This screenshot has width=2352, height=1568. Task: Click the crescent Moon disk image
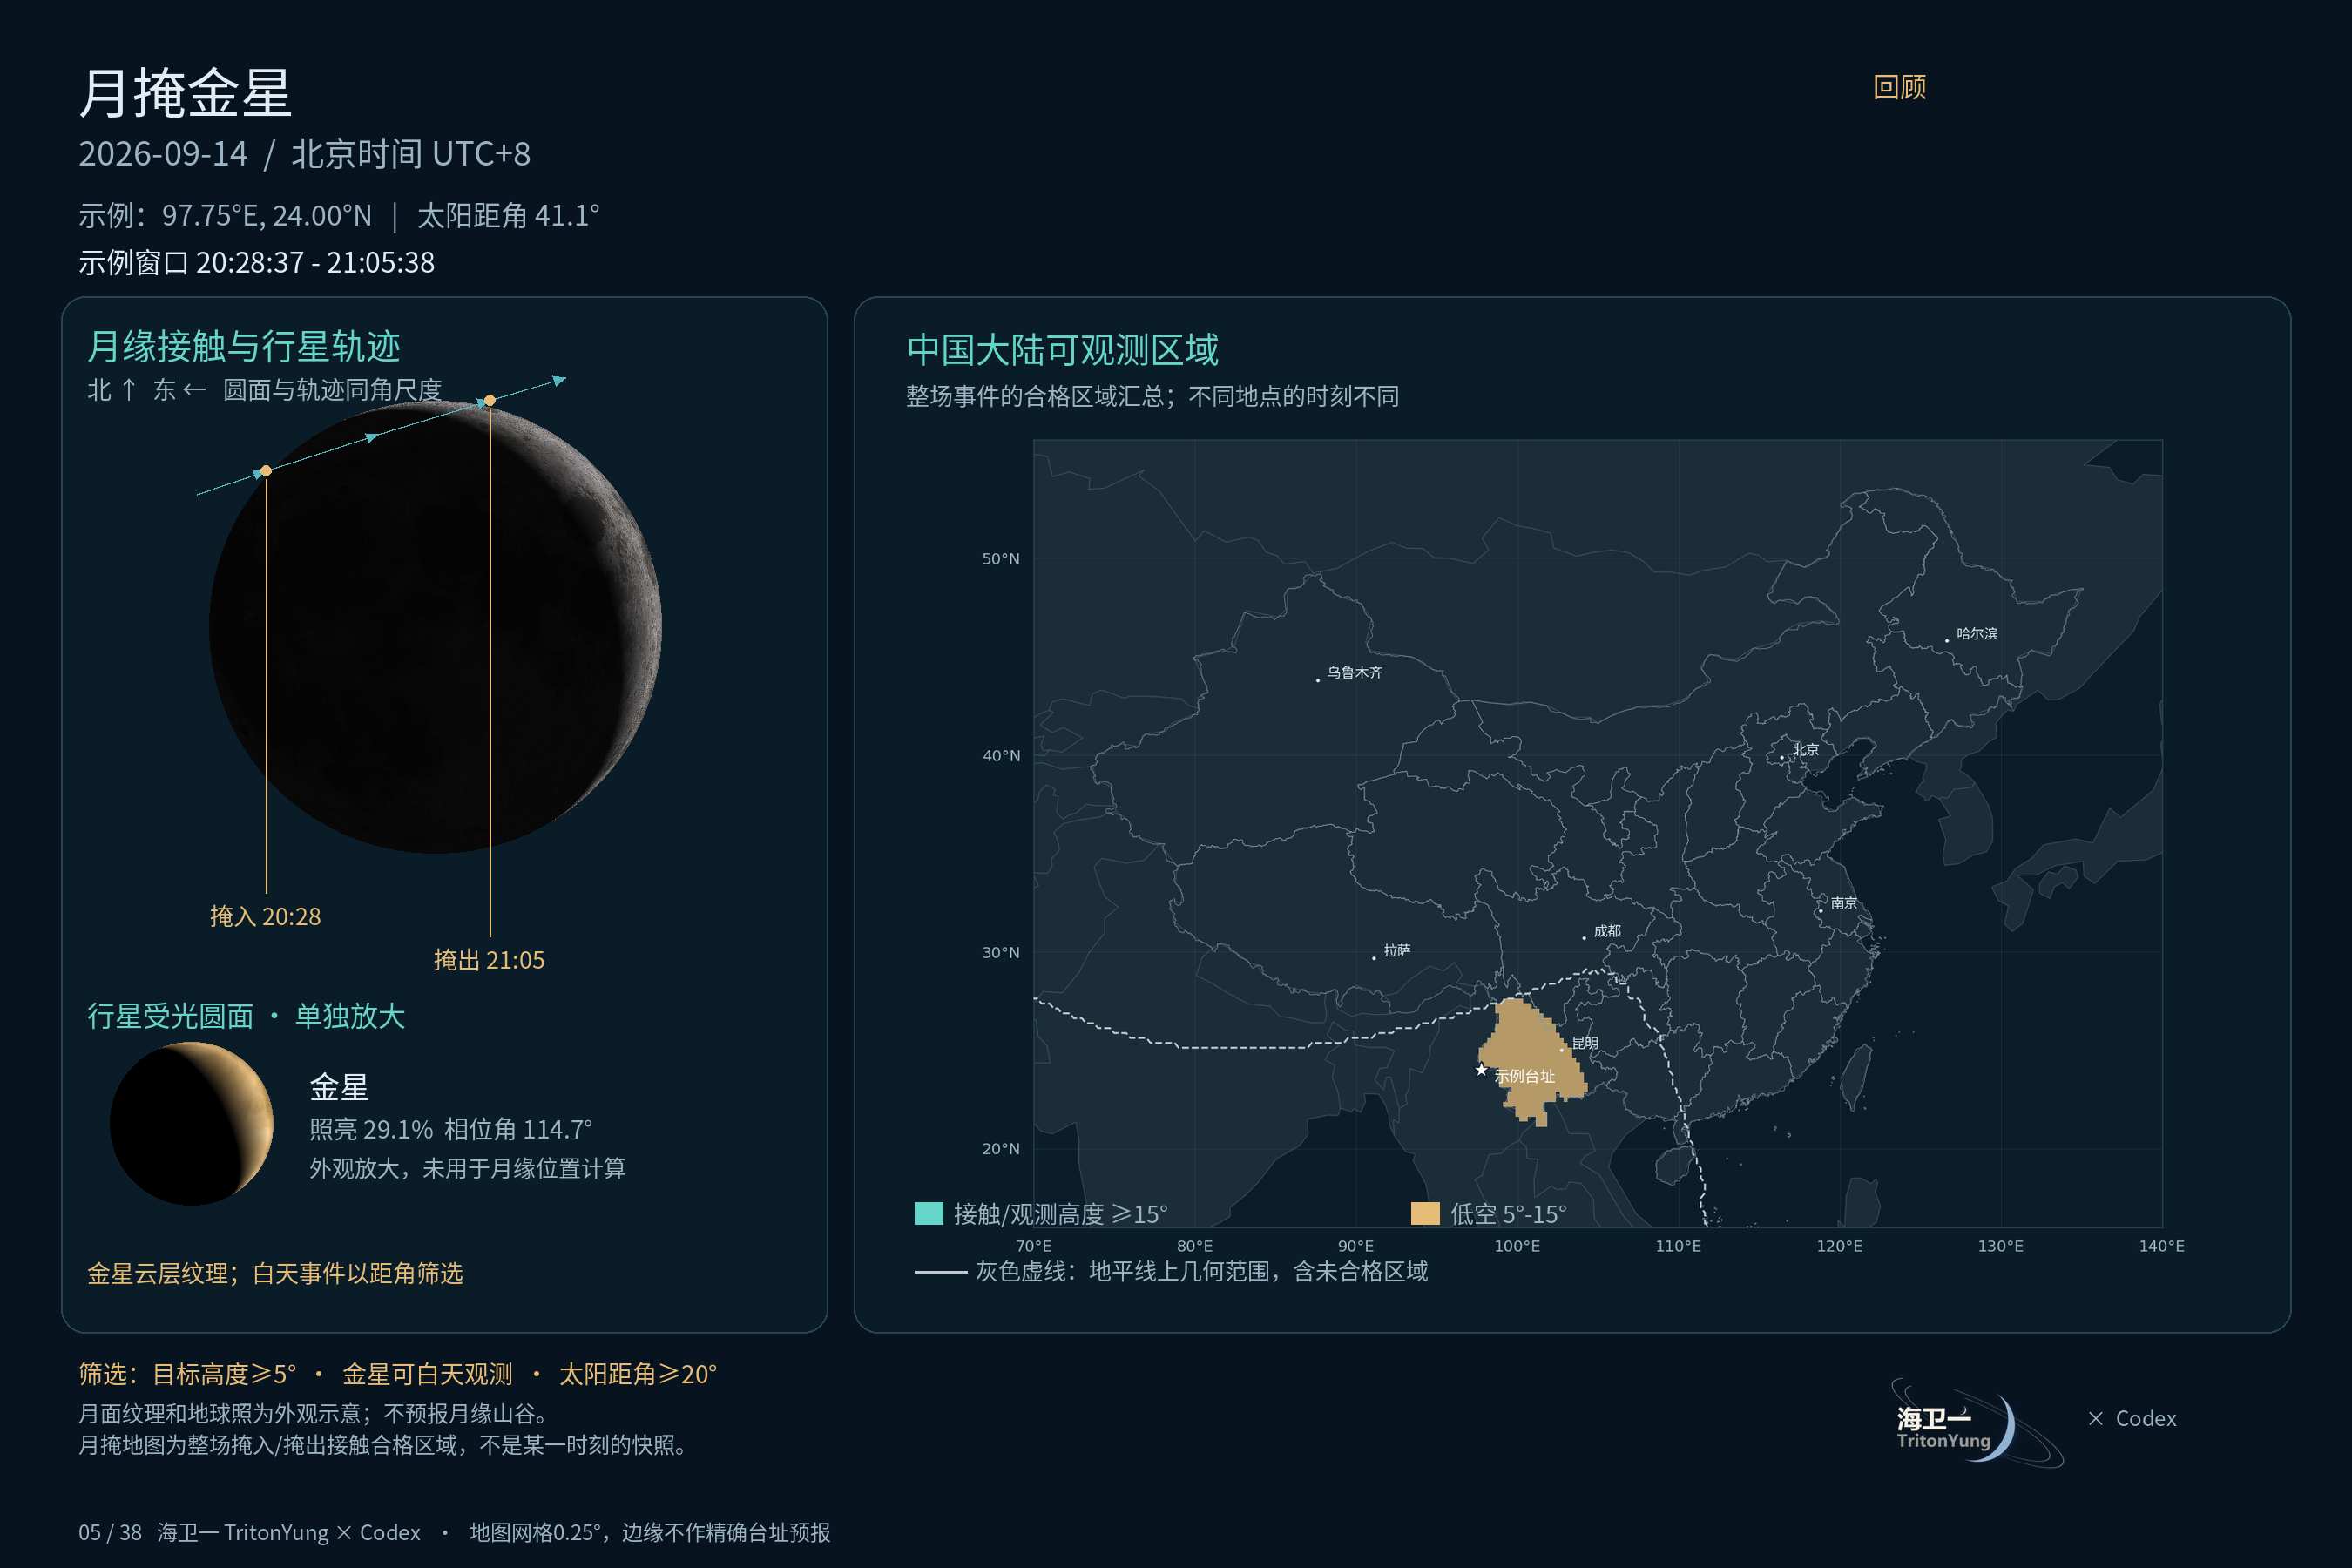(435, 627)
